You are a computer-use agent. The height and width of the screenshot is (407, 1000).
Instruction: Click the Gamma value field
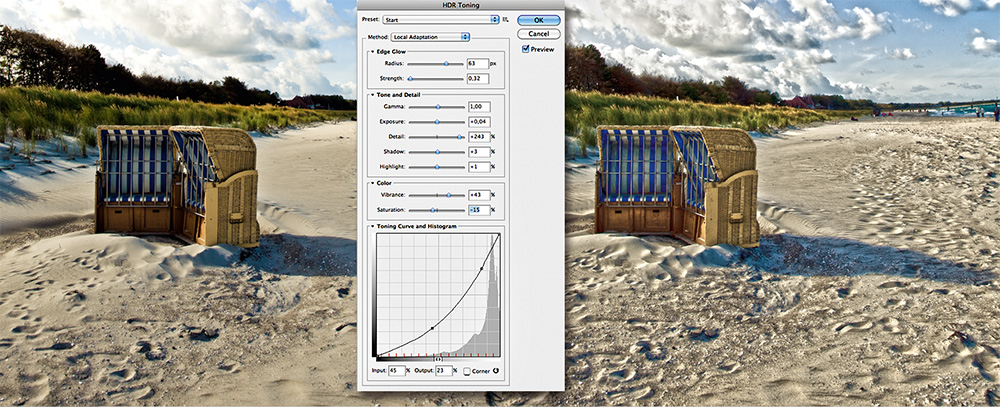pyautogui.click(x=477, y=106)
